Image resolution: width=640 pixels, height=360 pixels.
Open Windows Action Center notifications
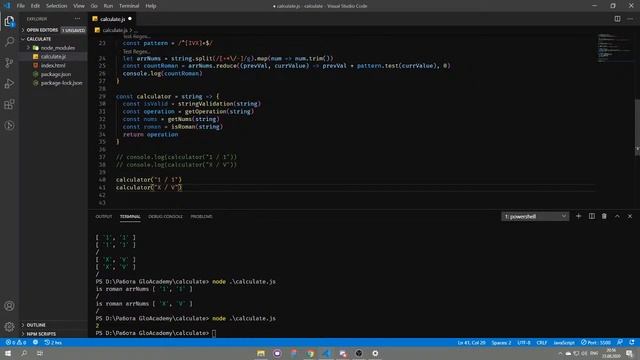(630, 353)
